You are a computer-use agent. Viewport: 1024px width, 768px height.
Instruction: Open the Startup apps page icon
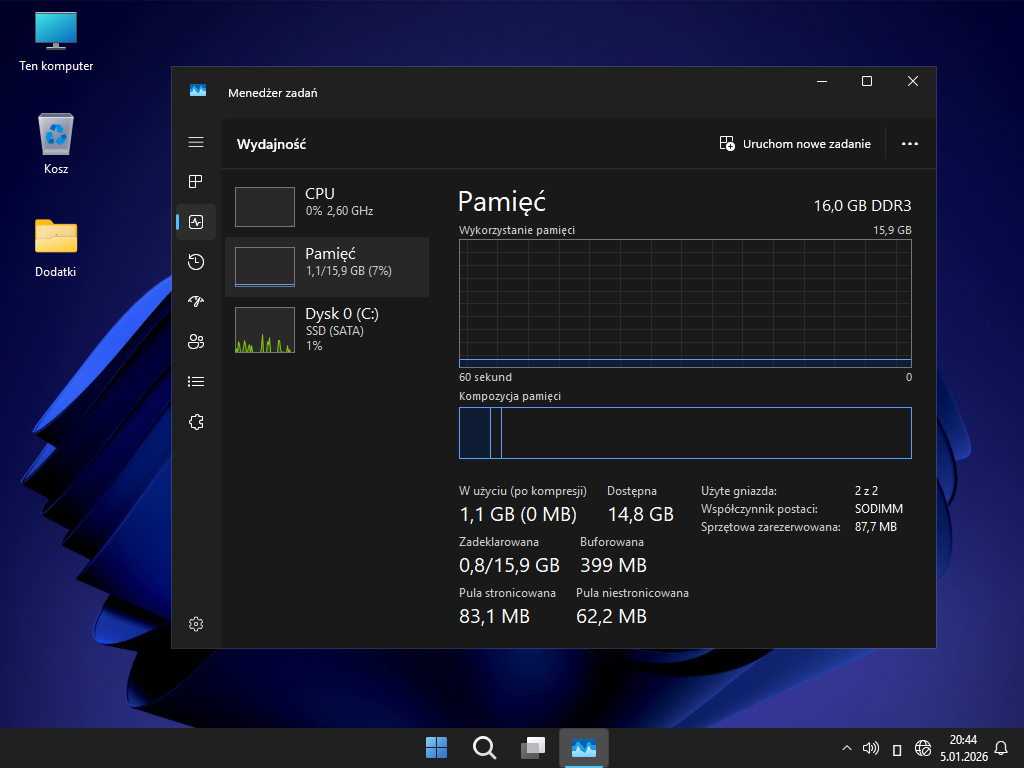pos(196,302)
